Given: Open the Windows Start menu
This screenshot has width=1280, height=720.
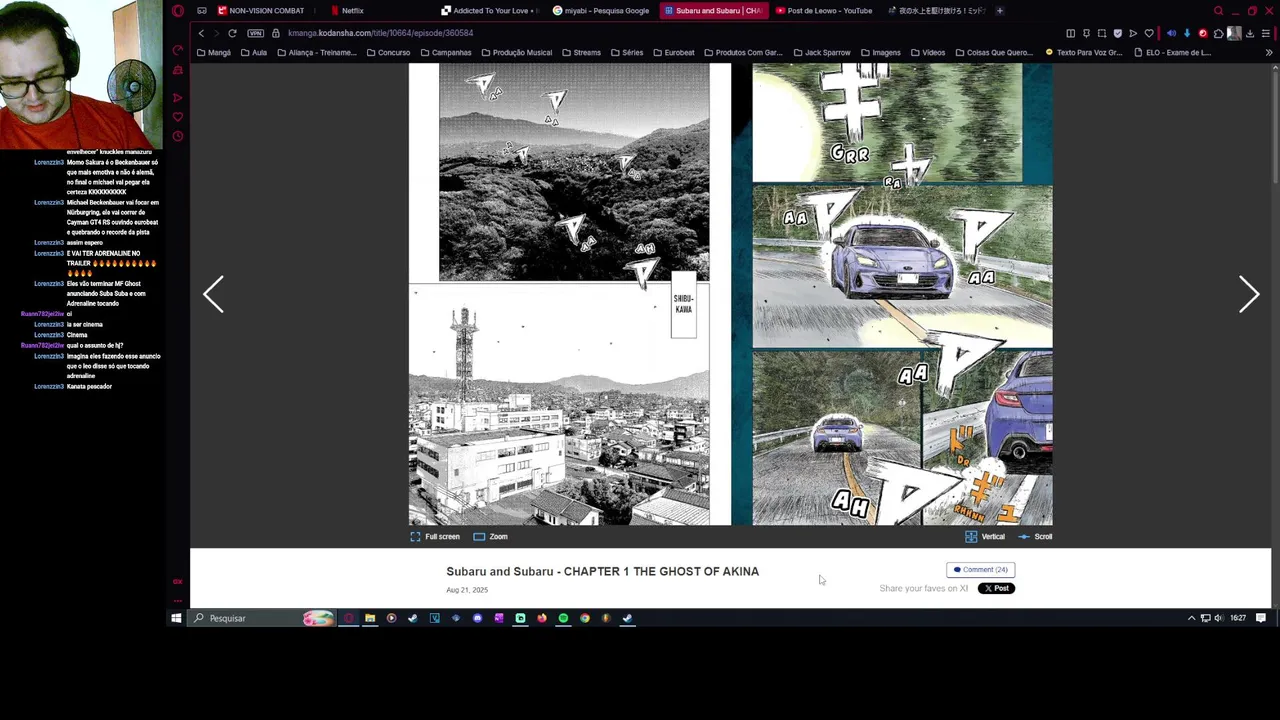Looking at the screenshot, I should 176,618.
